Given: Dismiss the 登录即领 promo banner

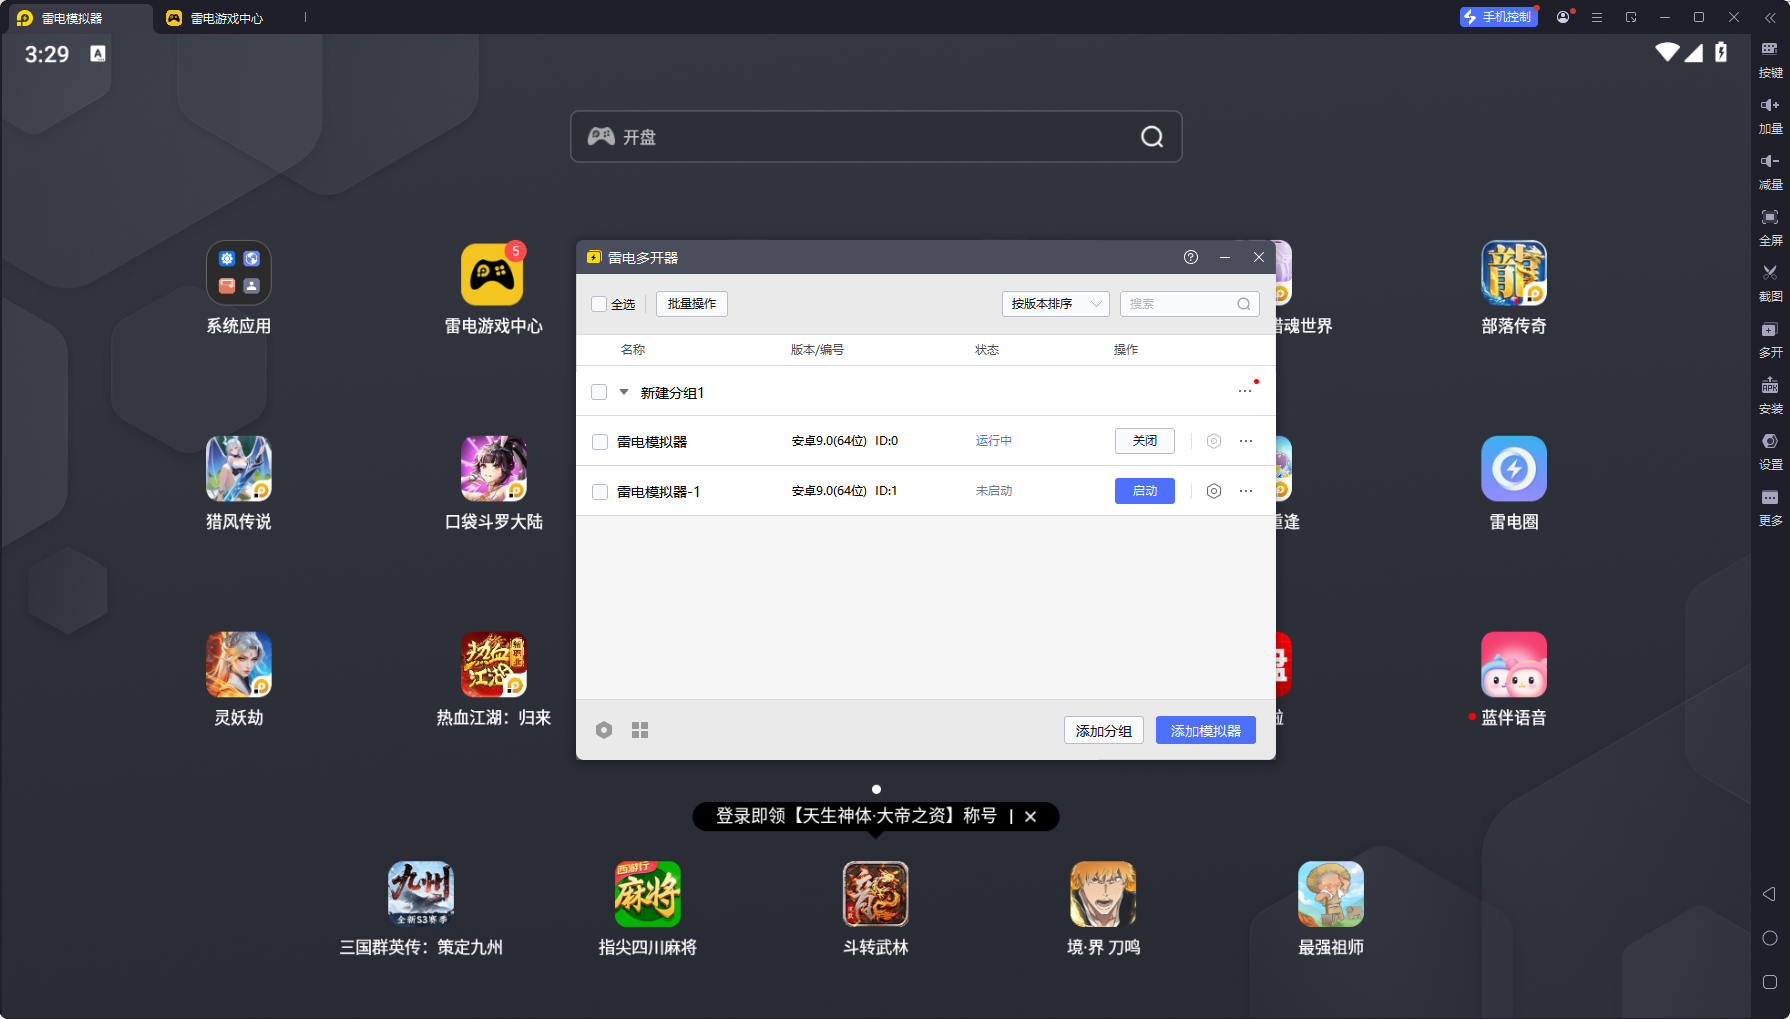Looking at the screenshot, I should tap(1030, 817).
